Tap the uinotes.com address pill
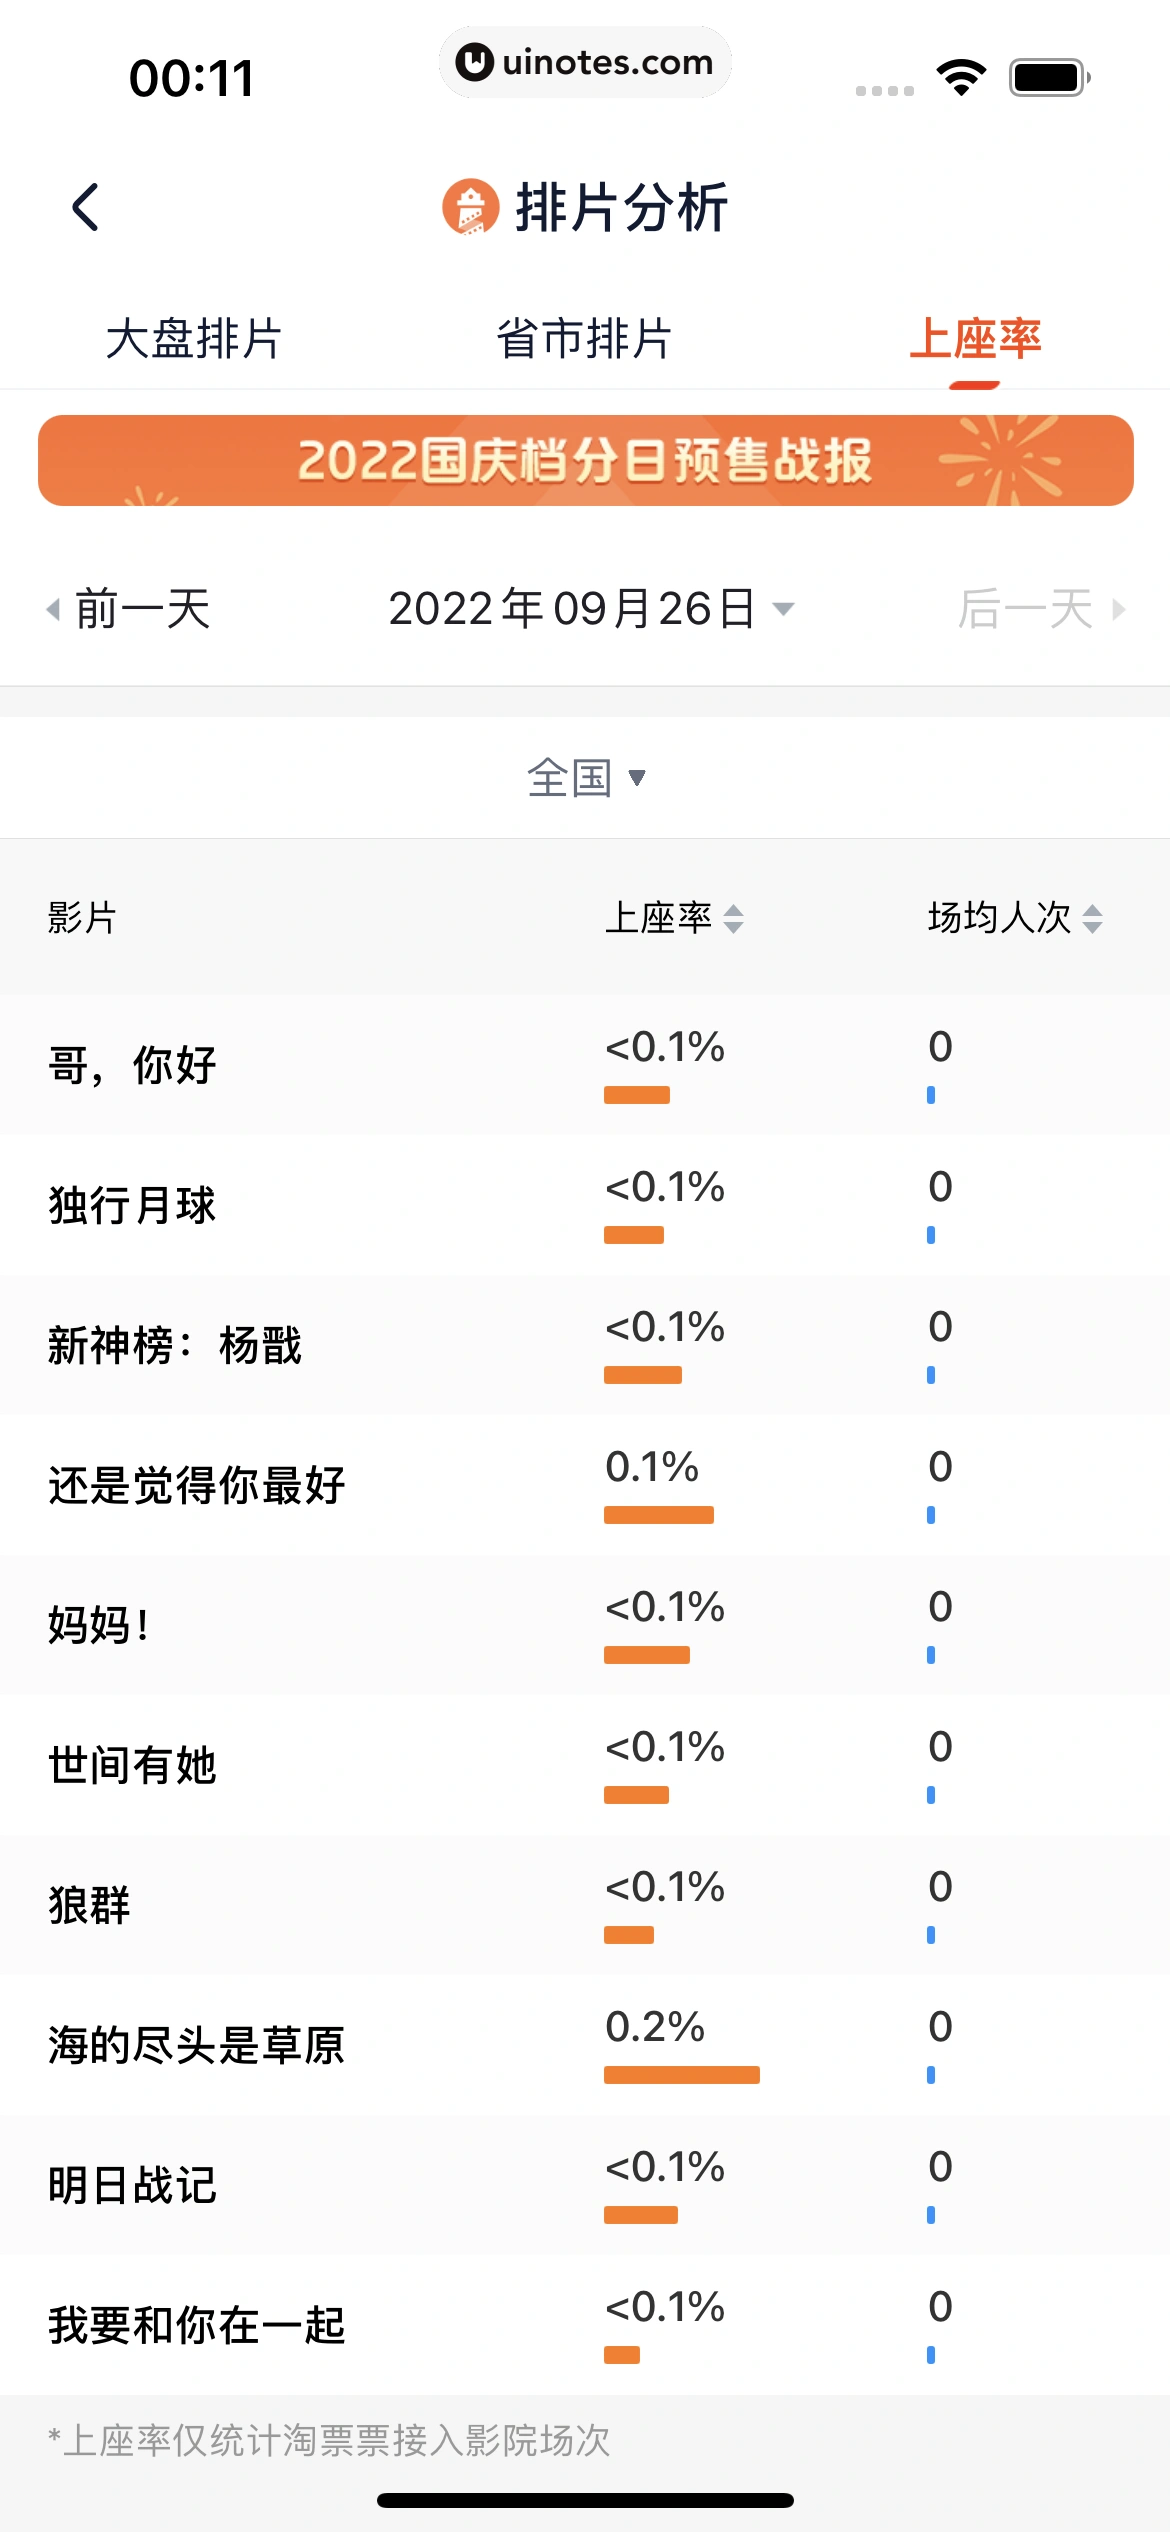This screenshot has width=1170, height=2532. coord(585,62)
